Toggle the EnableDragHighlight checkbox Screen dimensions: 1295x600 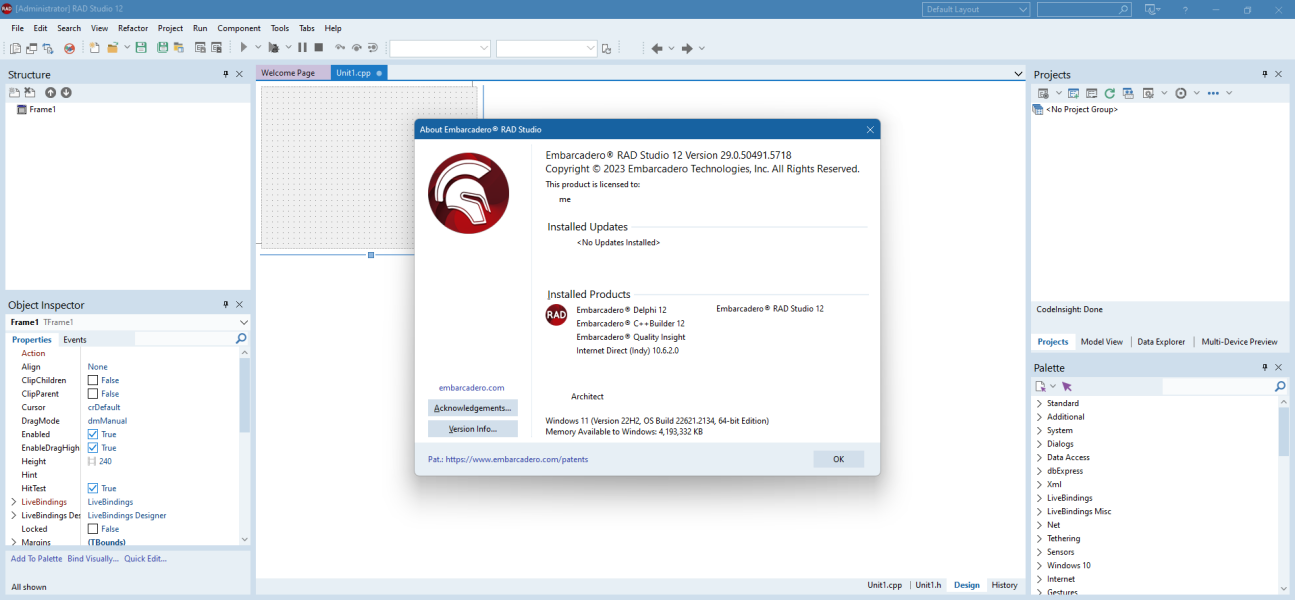tap(93, 448)
